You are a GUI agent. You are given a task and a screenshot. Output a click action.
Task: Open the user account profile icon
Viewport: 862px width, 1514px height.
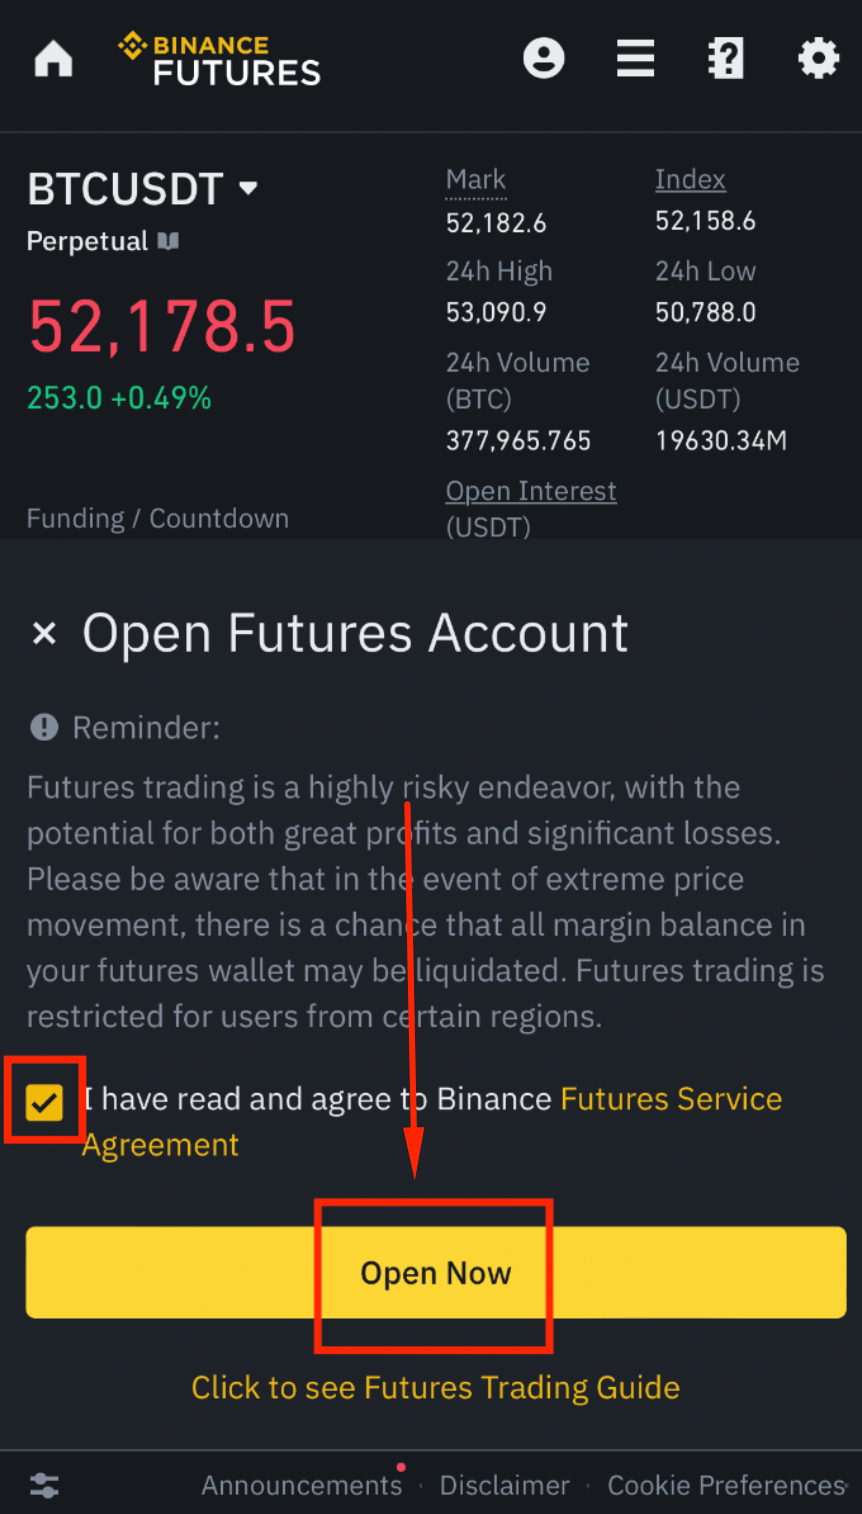[543, 59]
